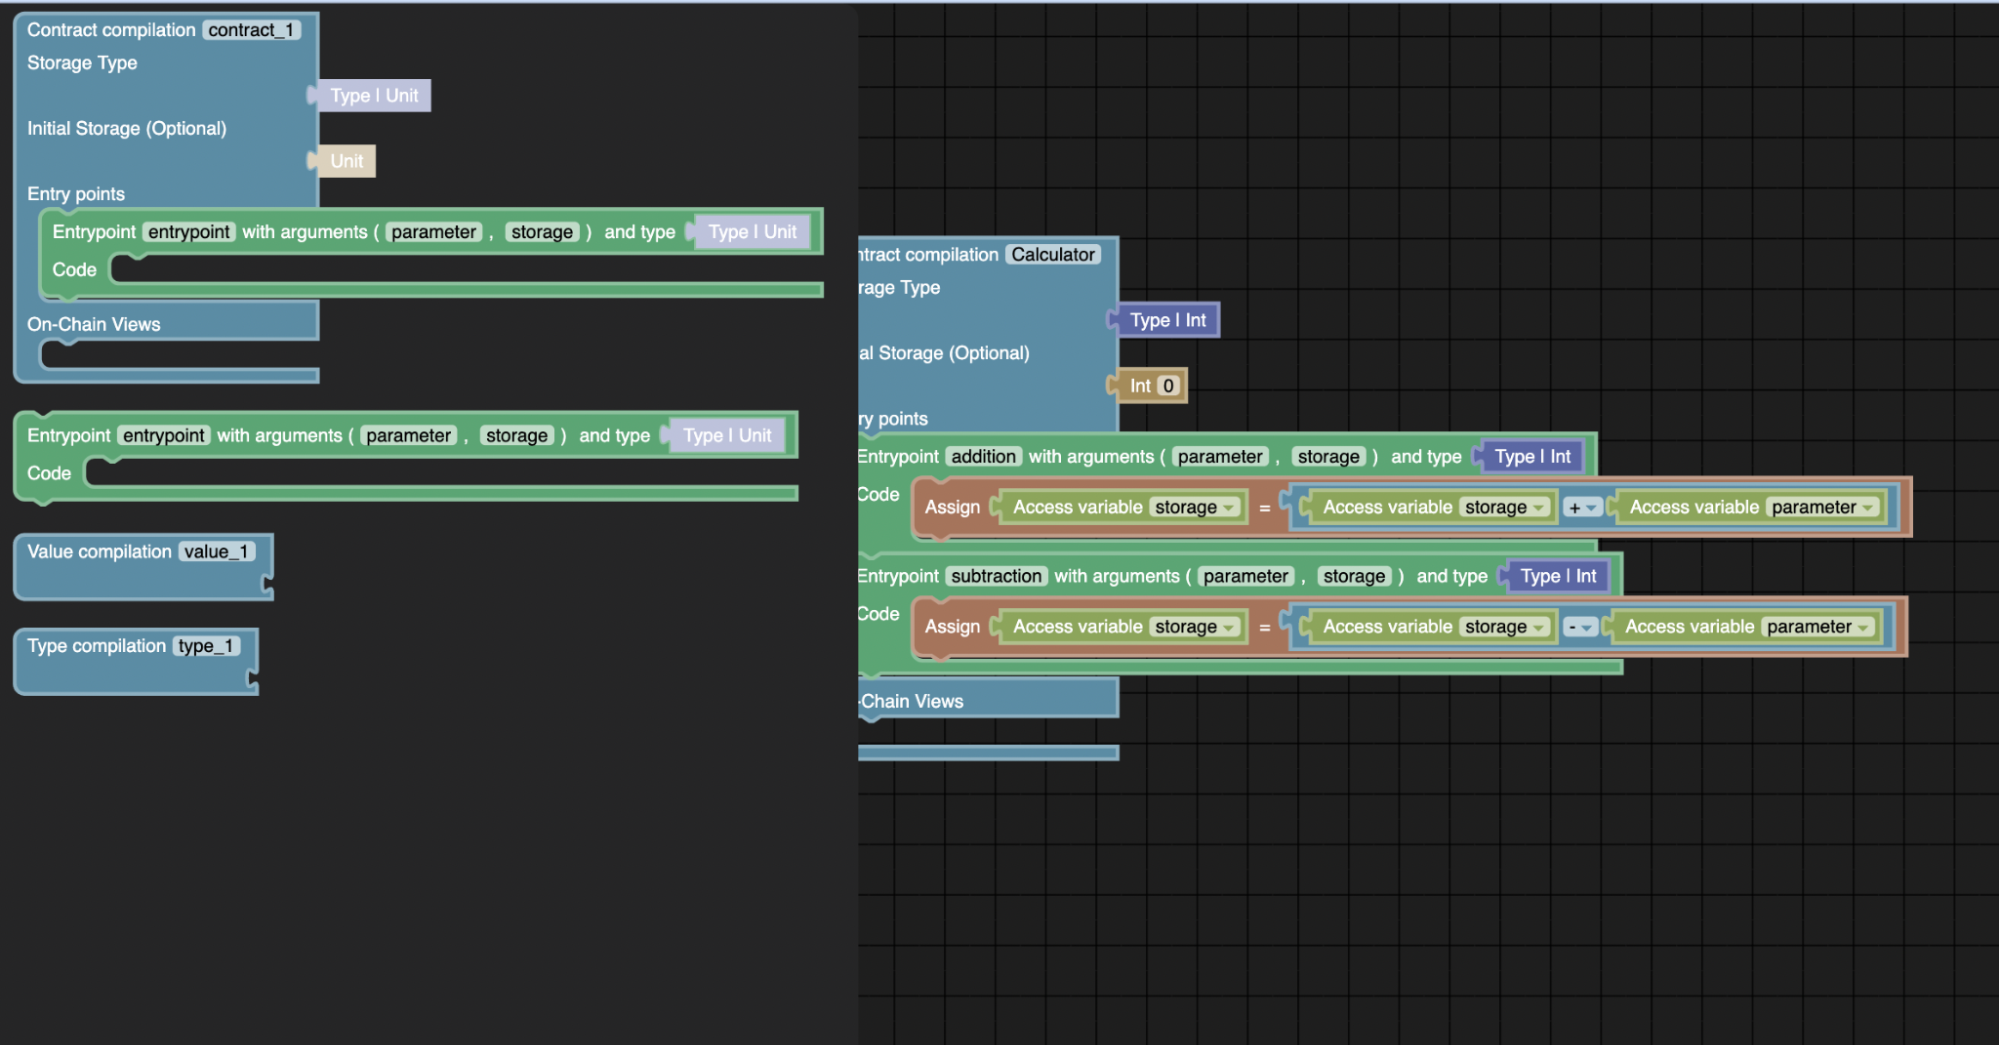Image resolution: width=1999 pixels, height=1046 pixels.
Task: Click the On-Chain Views label in contract_1 block
Action: coord(94,324)
